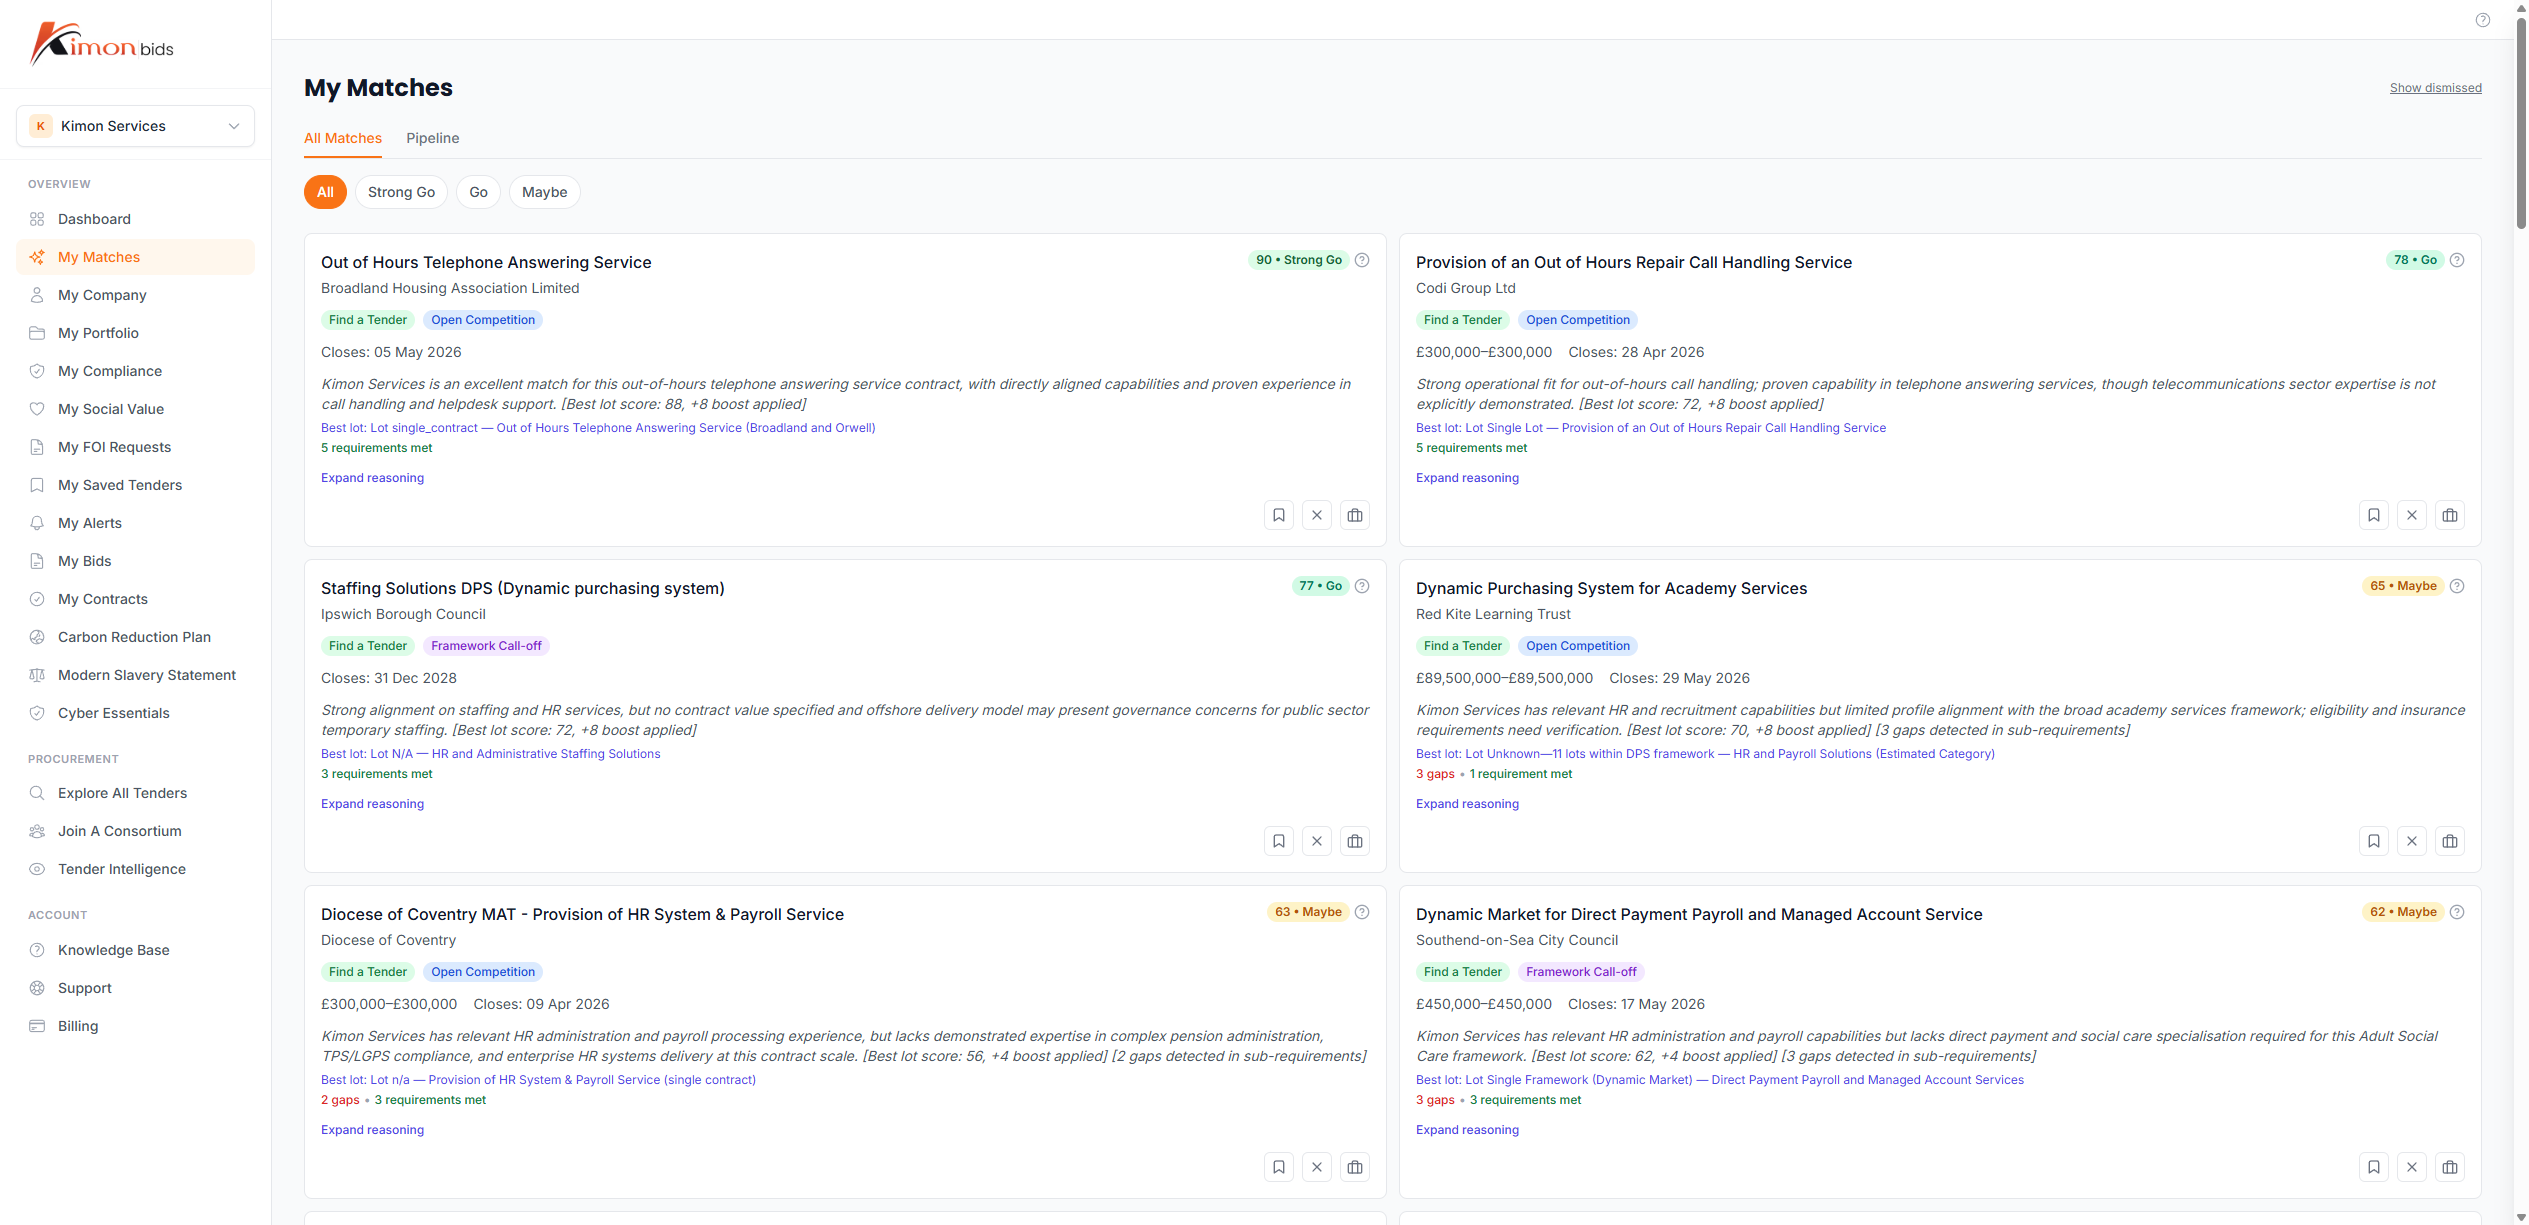This screenshot has height=1225, width=2529.
Task: Dismiss the Diocese of Coventry match
Action: (x=1317, y=1167)
